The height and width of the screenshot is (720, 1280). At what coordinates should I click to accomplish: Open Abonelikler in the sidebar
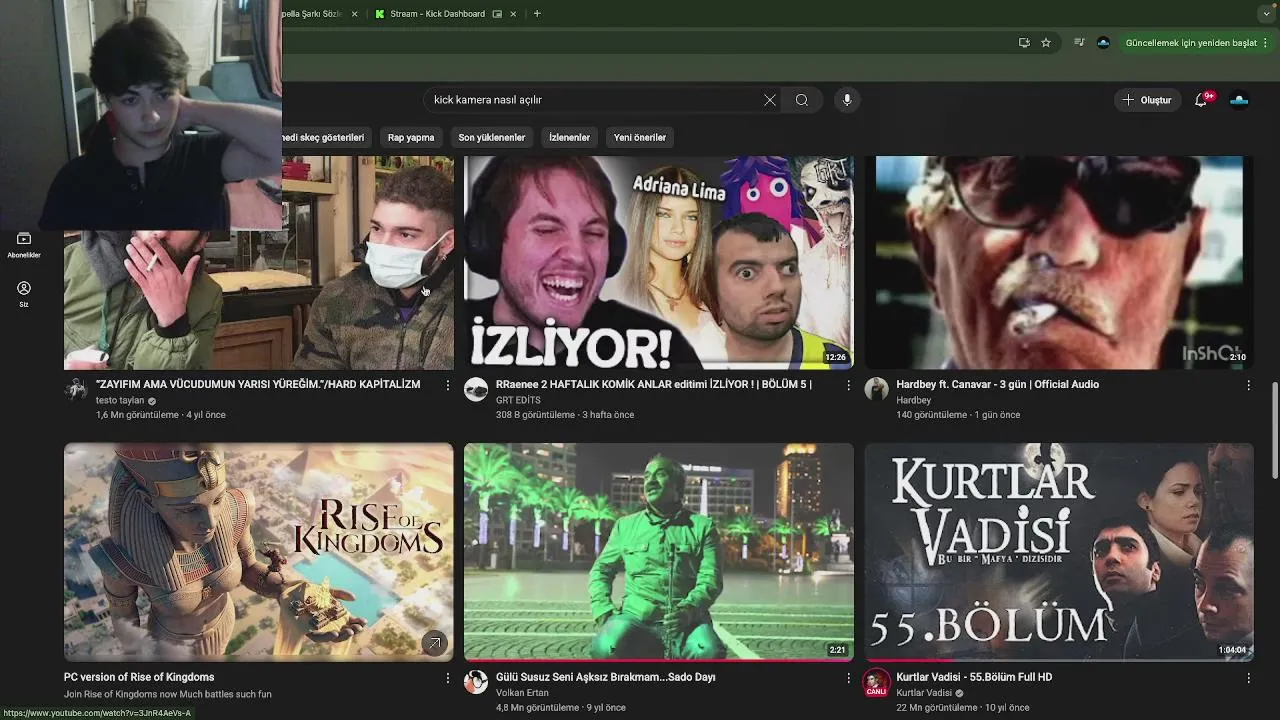(24, 245)
